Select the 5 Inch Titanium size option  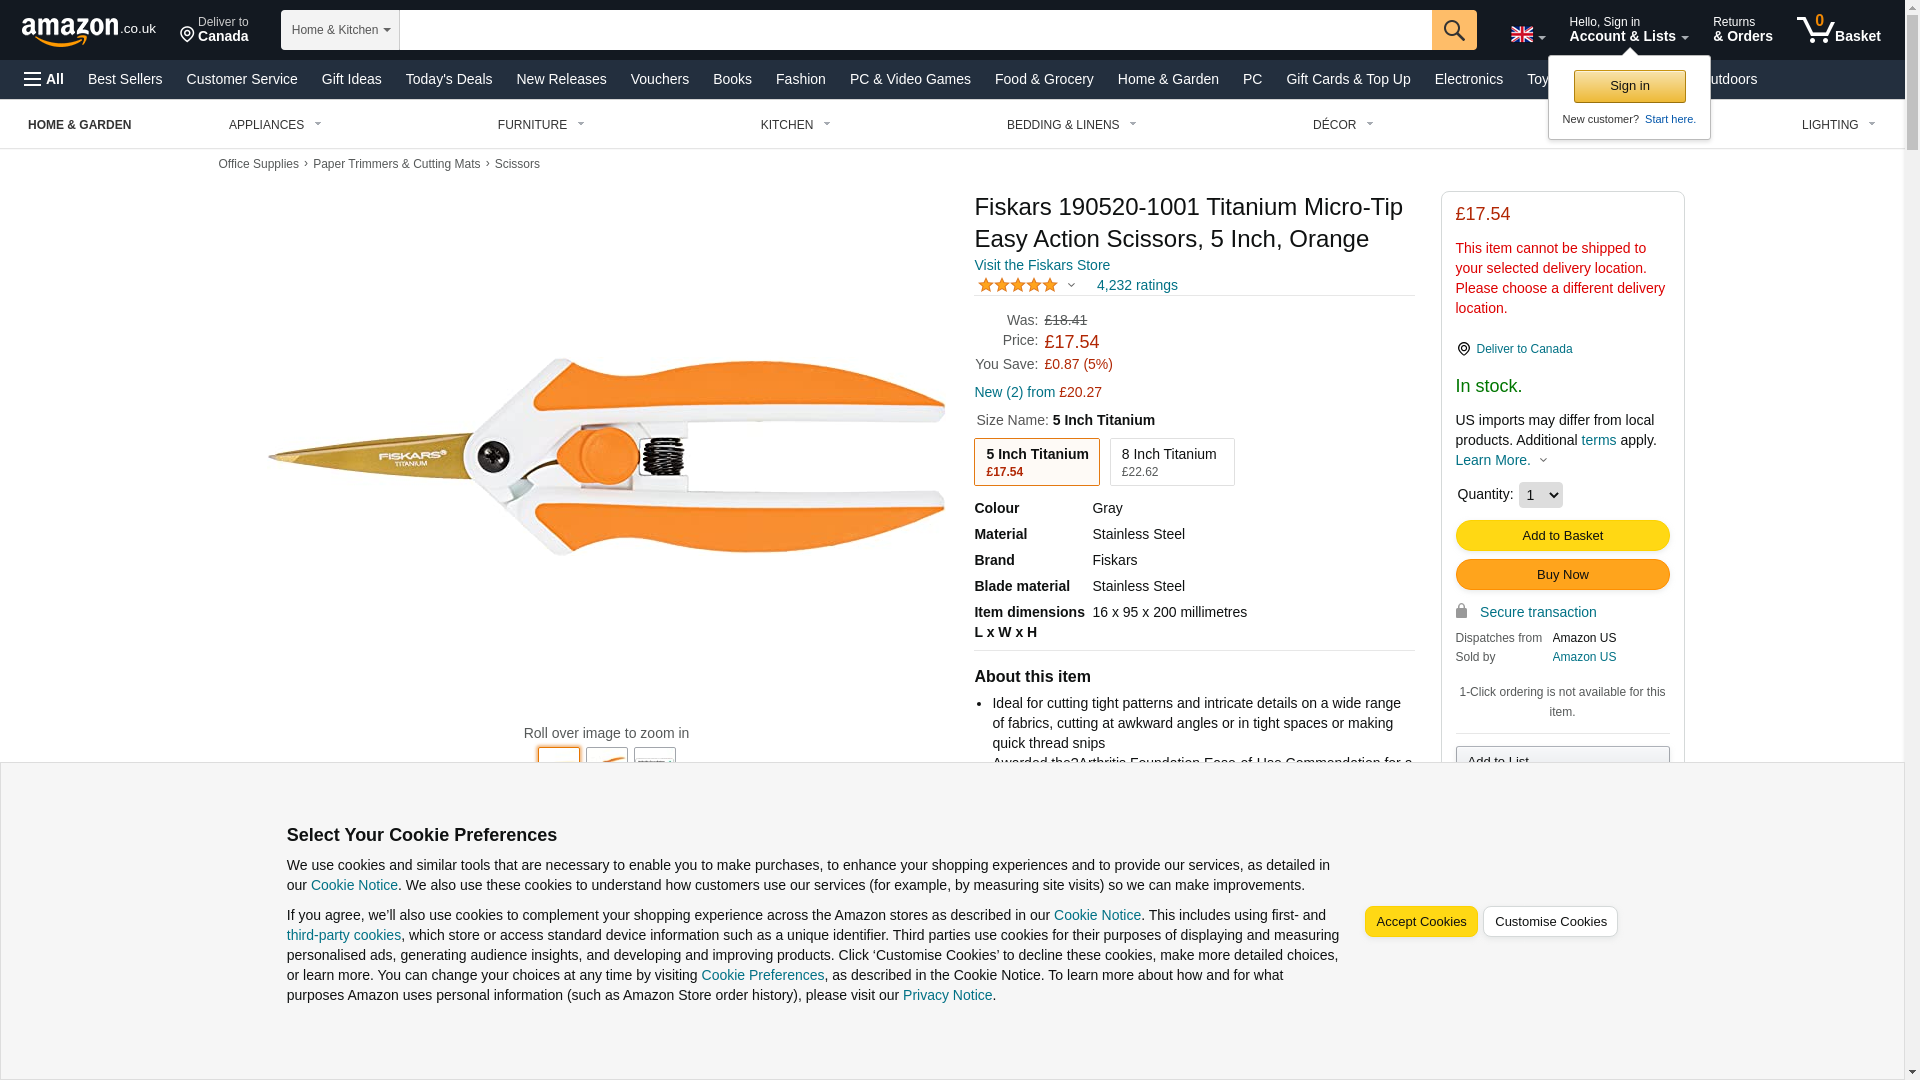click(x=1036, y=462)
